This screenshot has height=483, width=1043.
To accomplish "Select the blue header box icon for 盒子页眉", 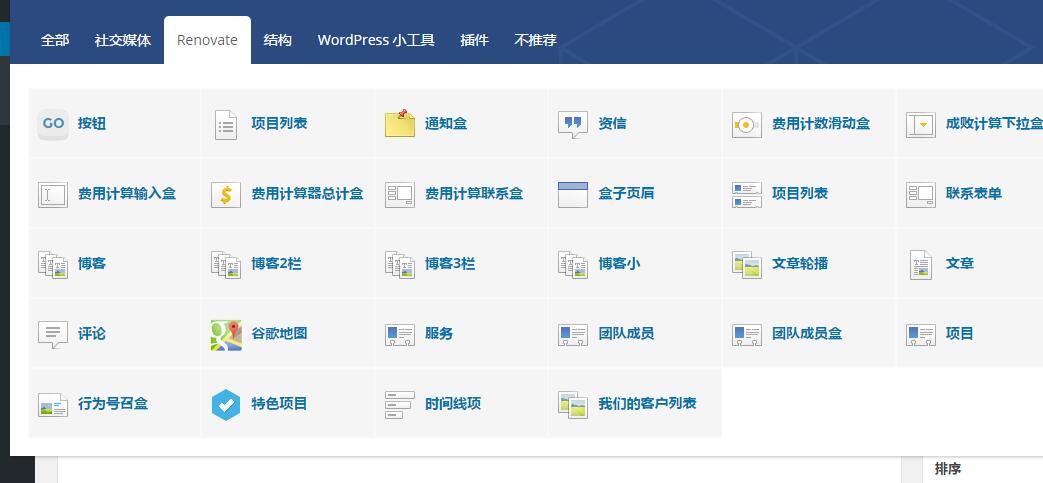I will click(x=573, y=195).
